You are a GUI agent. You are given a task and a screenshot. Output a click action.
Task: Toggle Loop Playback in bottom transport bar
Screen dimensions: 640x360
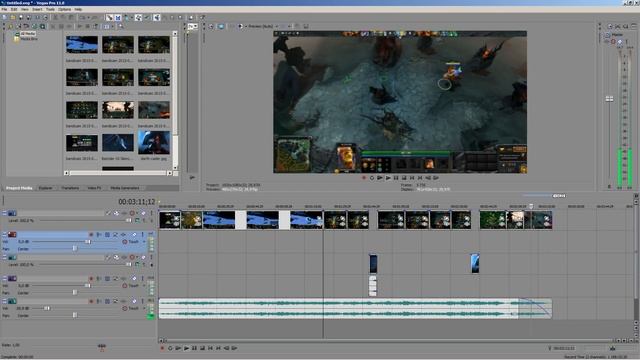(170, 348)
